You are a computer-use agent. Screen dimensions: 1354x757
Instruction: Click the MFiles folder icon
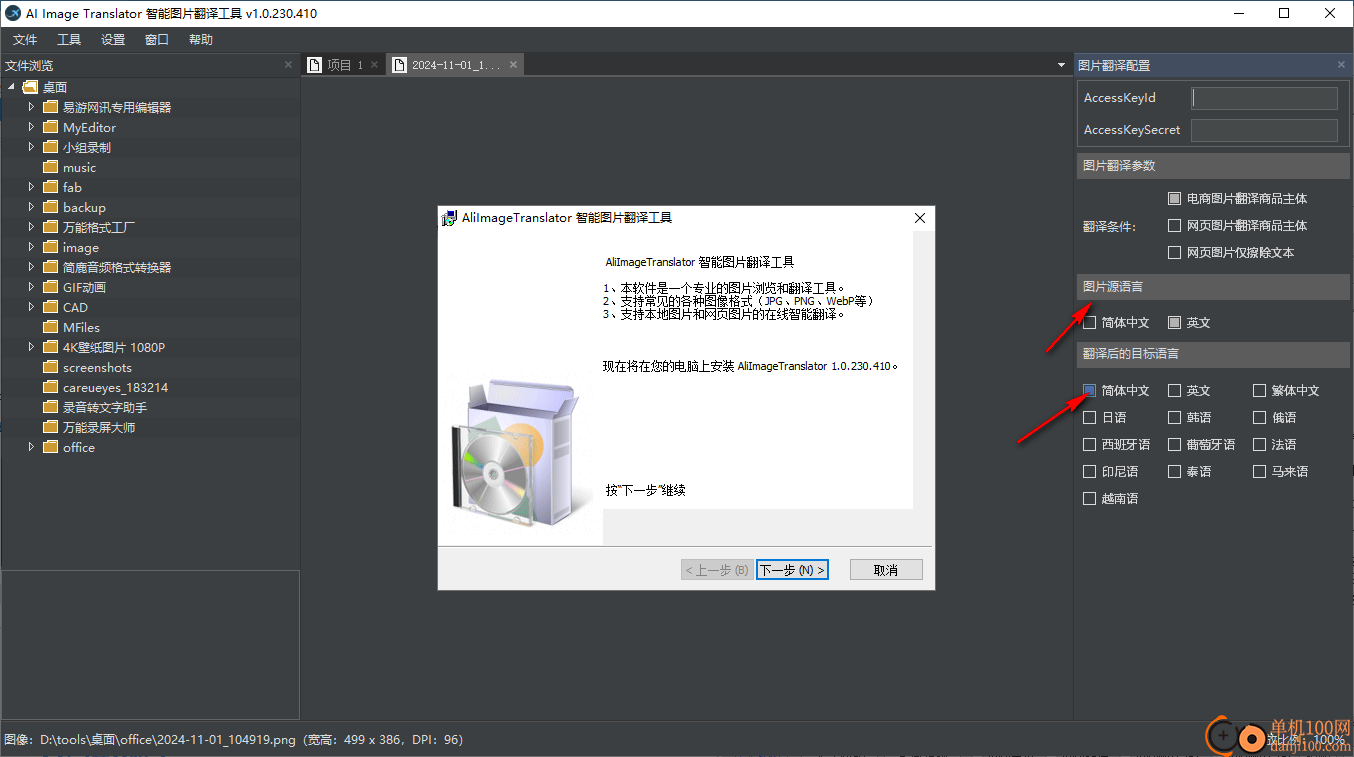point(51,327)
